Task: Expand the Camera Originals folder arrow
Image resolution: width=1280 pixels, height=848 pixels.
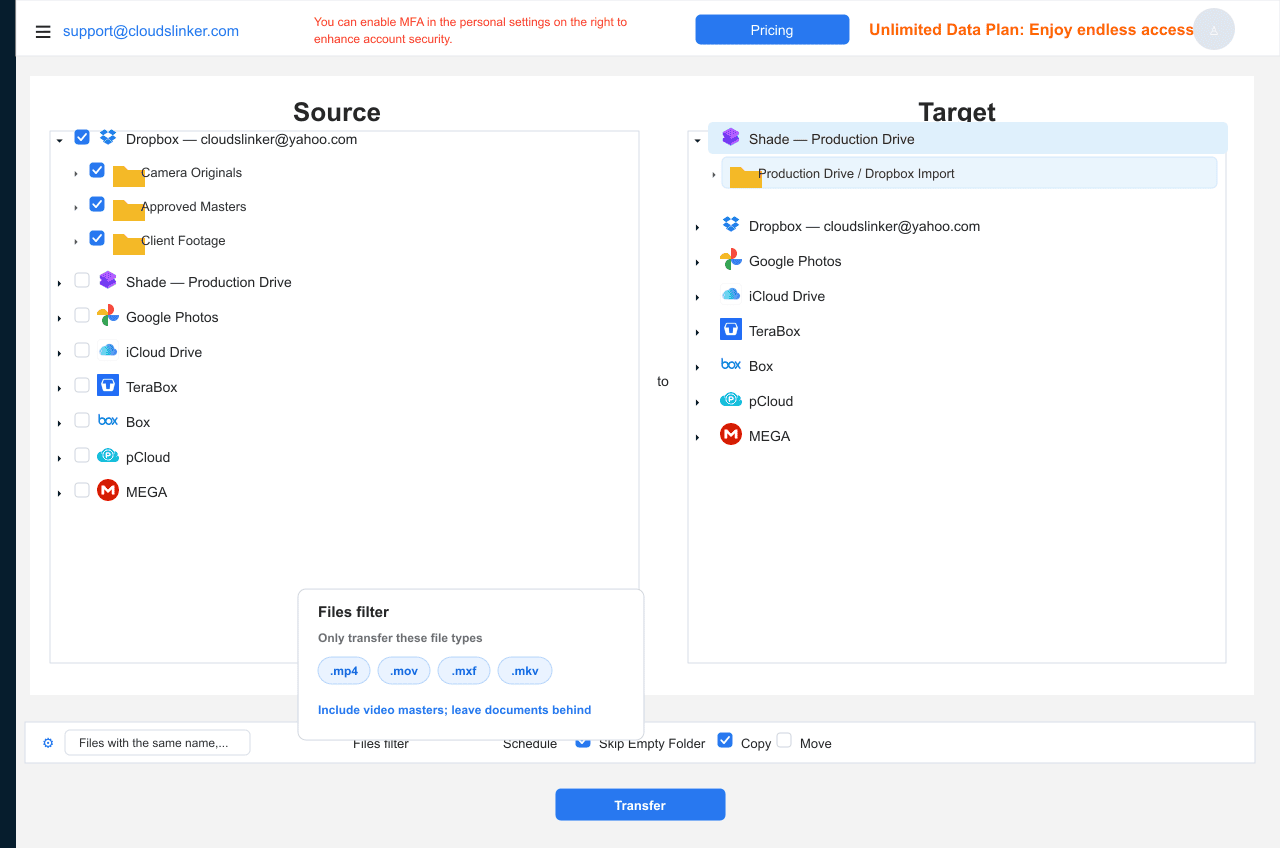Action: [76, 174]
